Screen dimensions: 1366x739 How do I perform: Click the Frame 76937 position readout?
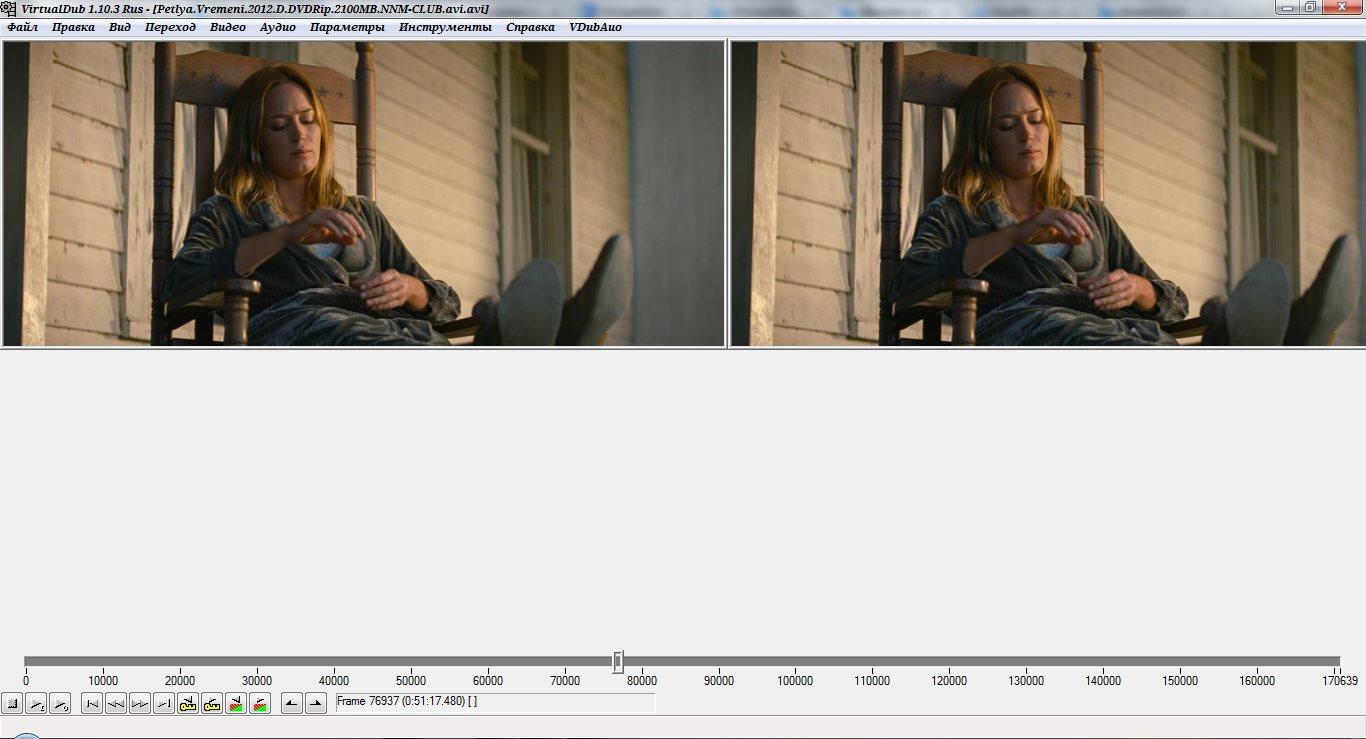(495, 702)
